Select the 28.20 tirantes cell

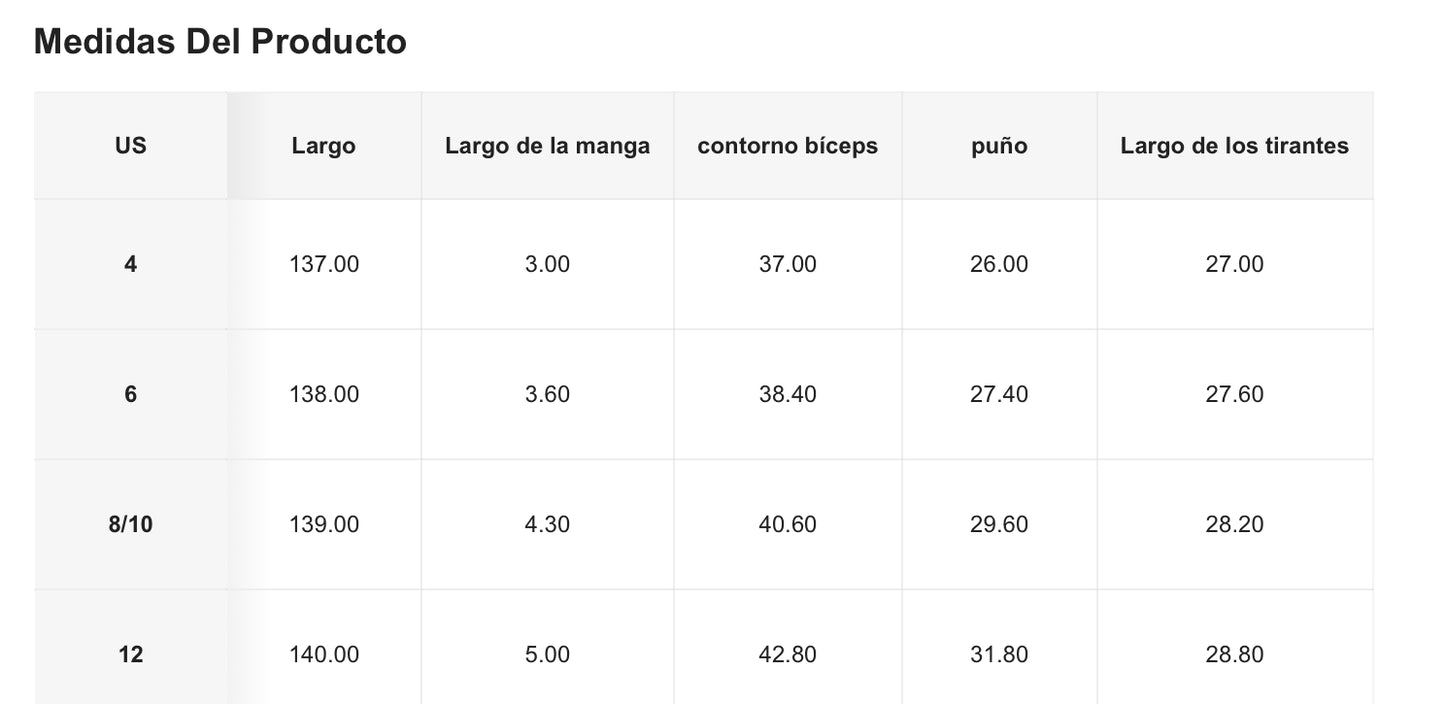coord(1234,525)
